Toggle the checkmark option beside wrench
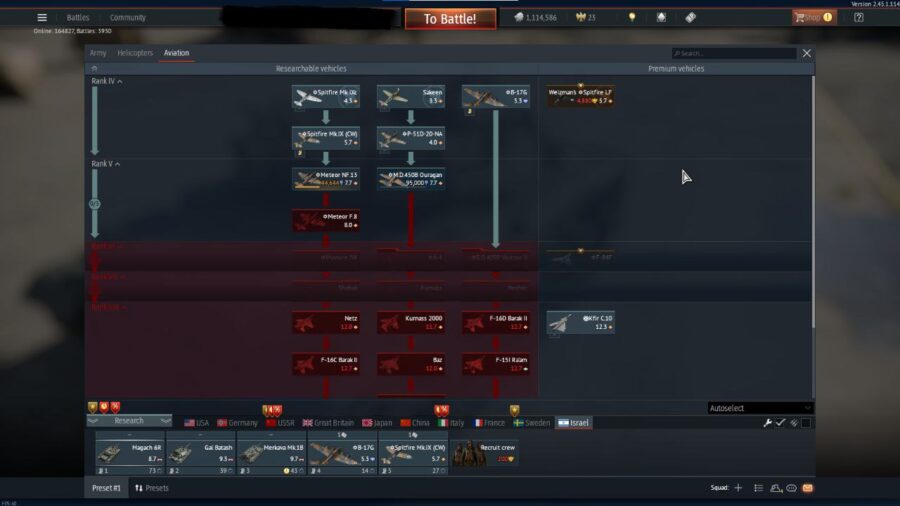This screenshot has width=900, height=506. pos(780,423)
